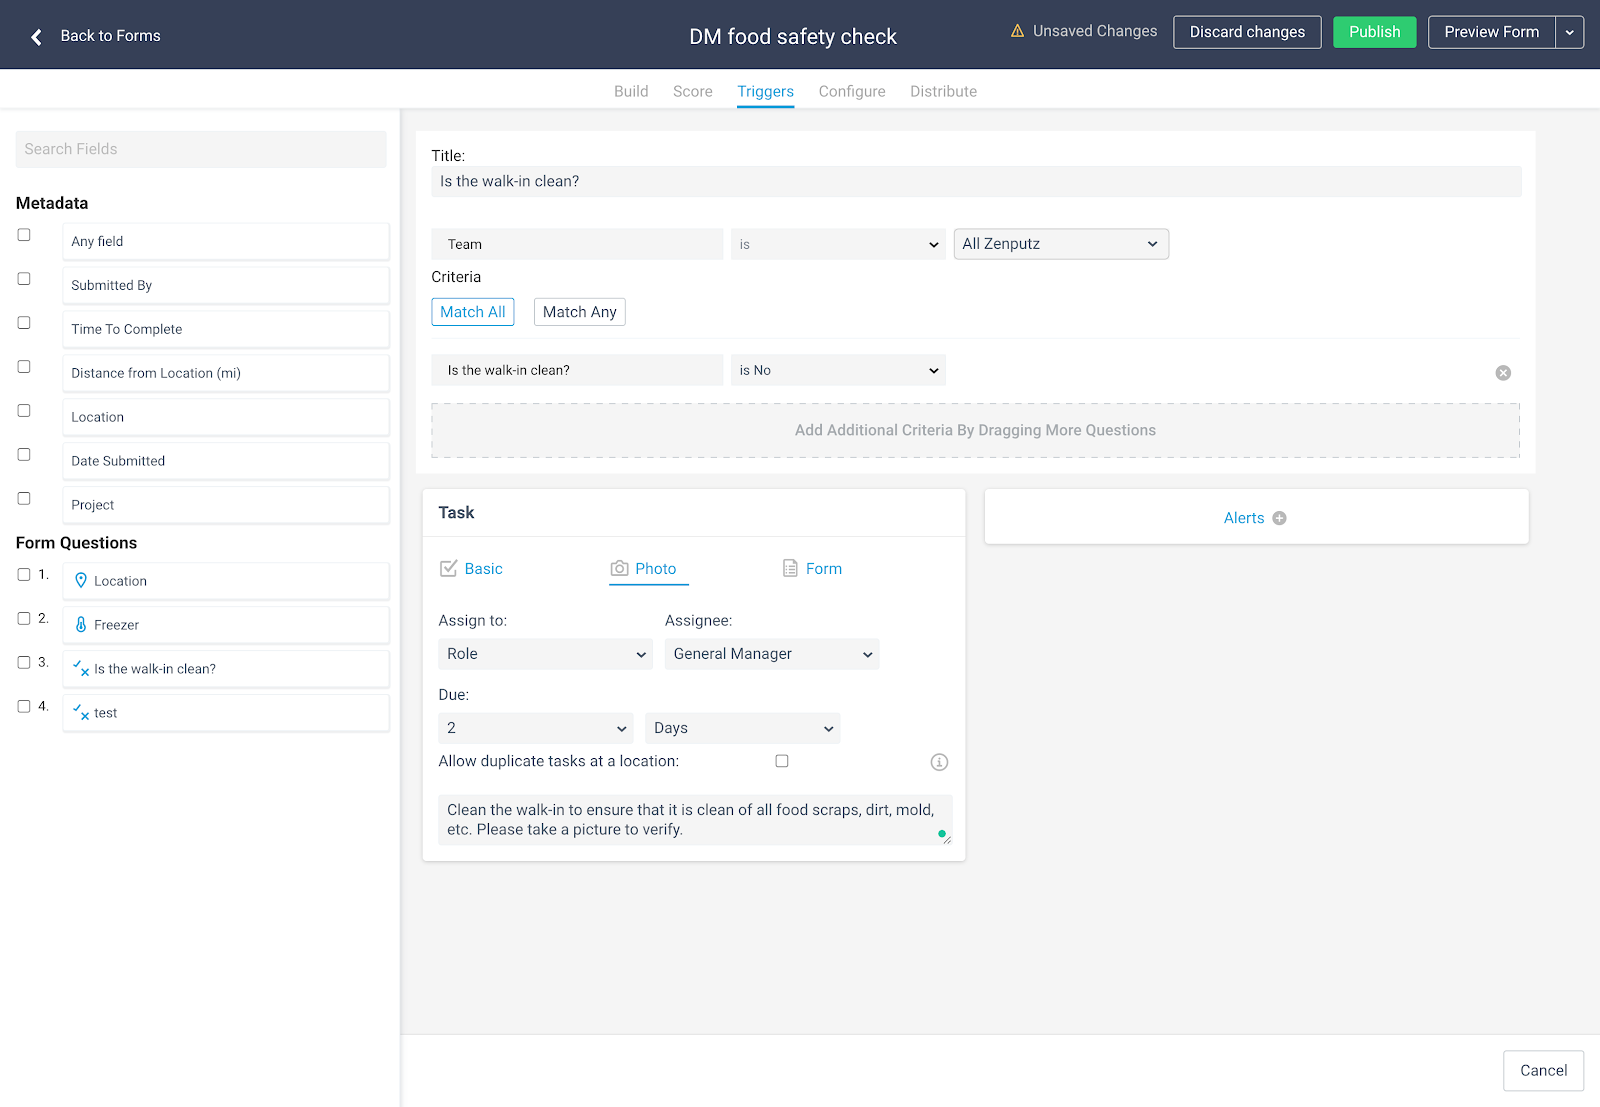Click the Discard changes button
The image size is (1600, 1107).
tap(1247, 32)
